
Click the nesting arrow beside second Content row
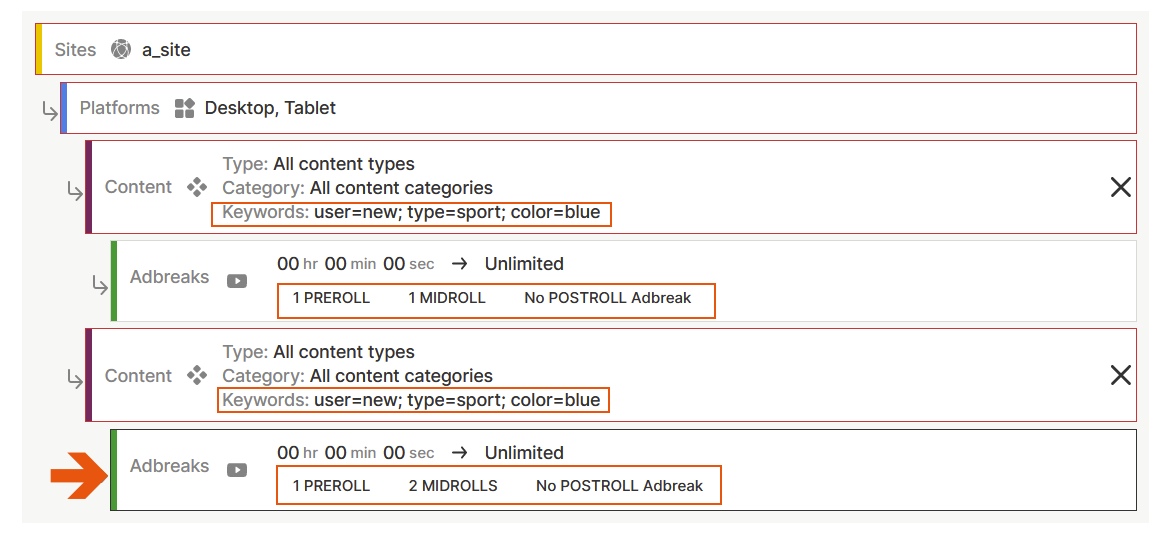pyautogui.click(x=74, y=379)
